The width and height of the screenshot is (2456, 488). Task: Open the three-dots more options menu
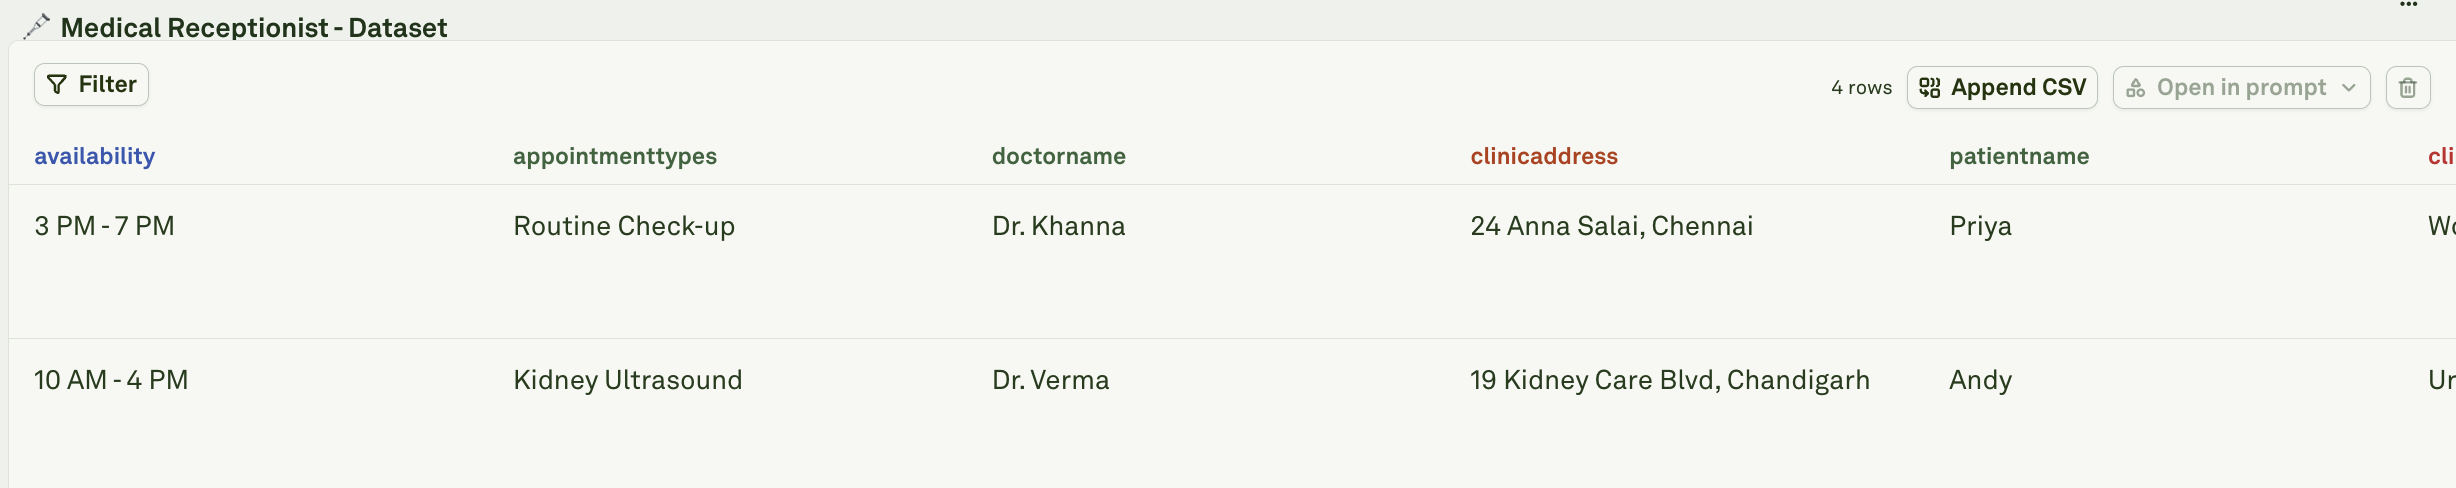2408,6
